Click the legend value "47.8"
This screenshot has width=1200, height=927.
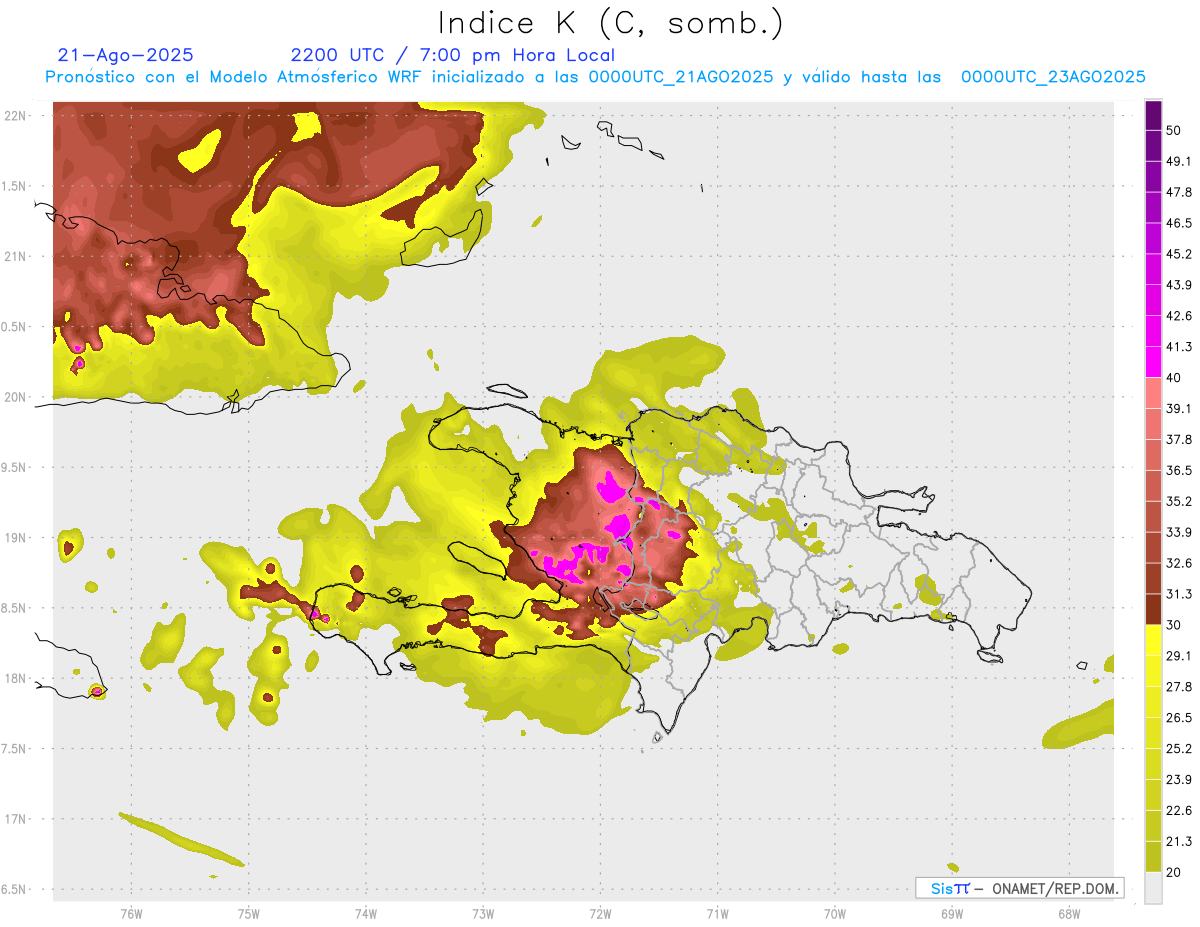(1179, 192)
